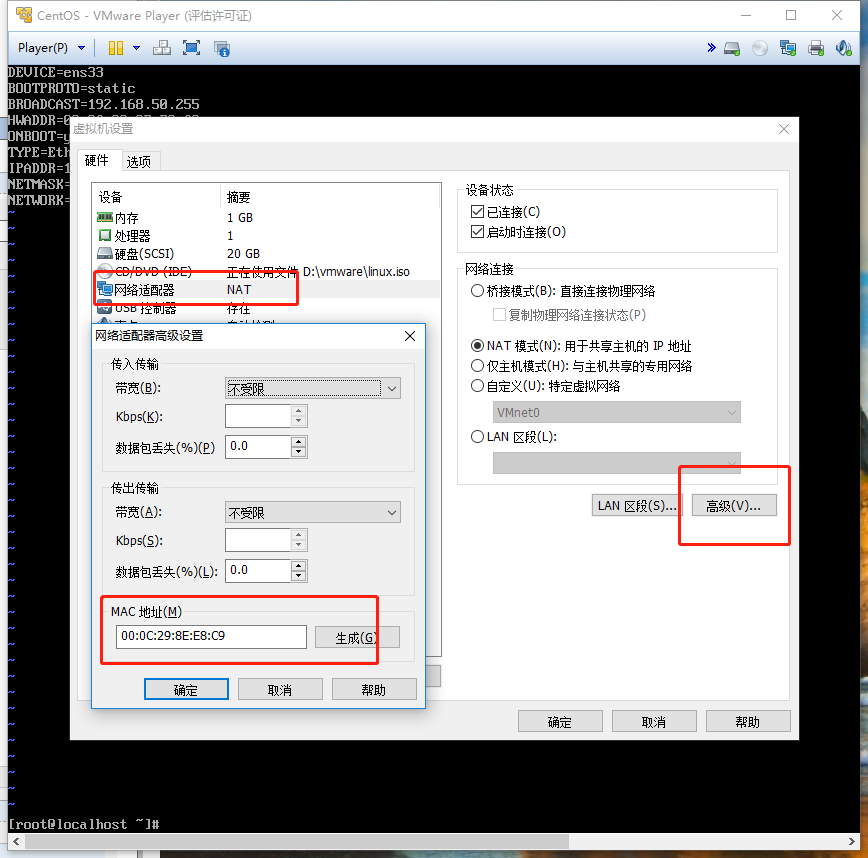Click send Ctrl+Alt+Del icon in toolbar

point(162,48)
